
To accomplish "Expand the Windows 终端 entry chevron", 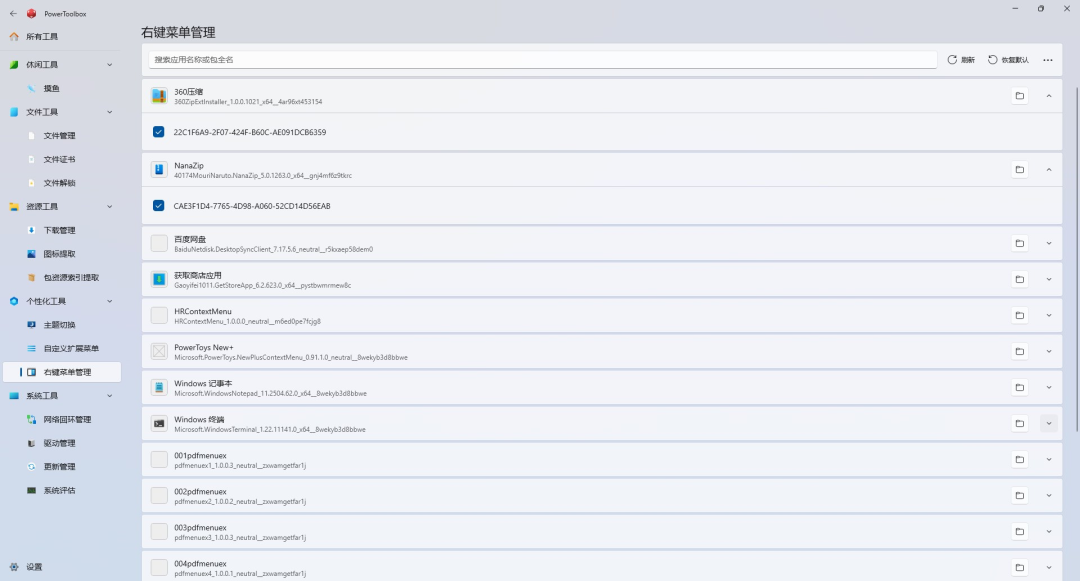I will point(1048,423).
